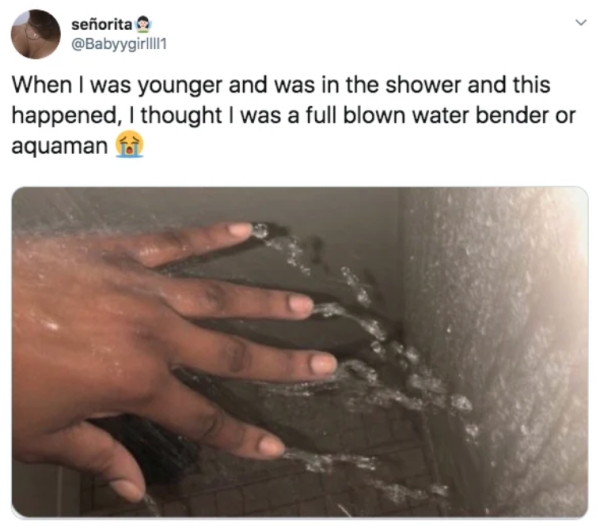Click the emoji beside the señorita name
The height and width of the screenshot is (527, 600).
tap(143, 24)
